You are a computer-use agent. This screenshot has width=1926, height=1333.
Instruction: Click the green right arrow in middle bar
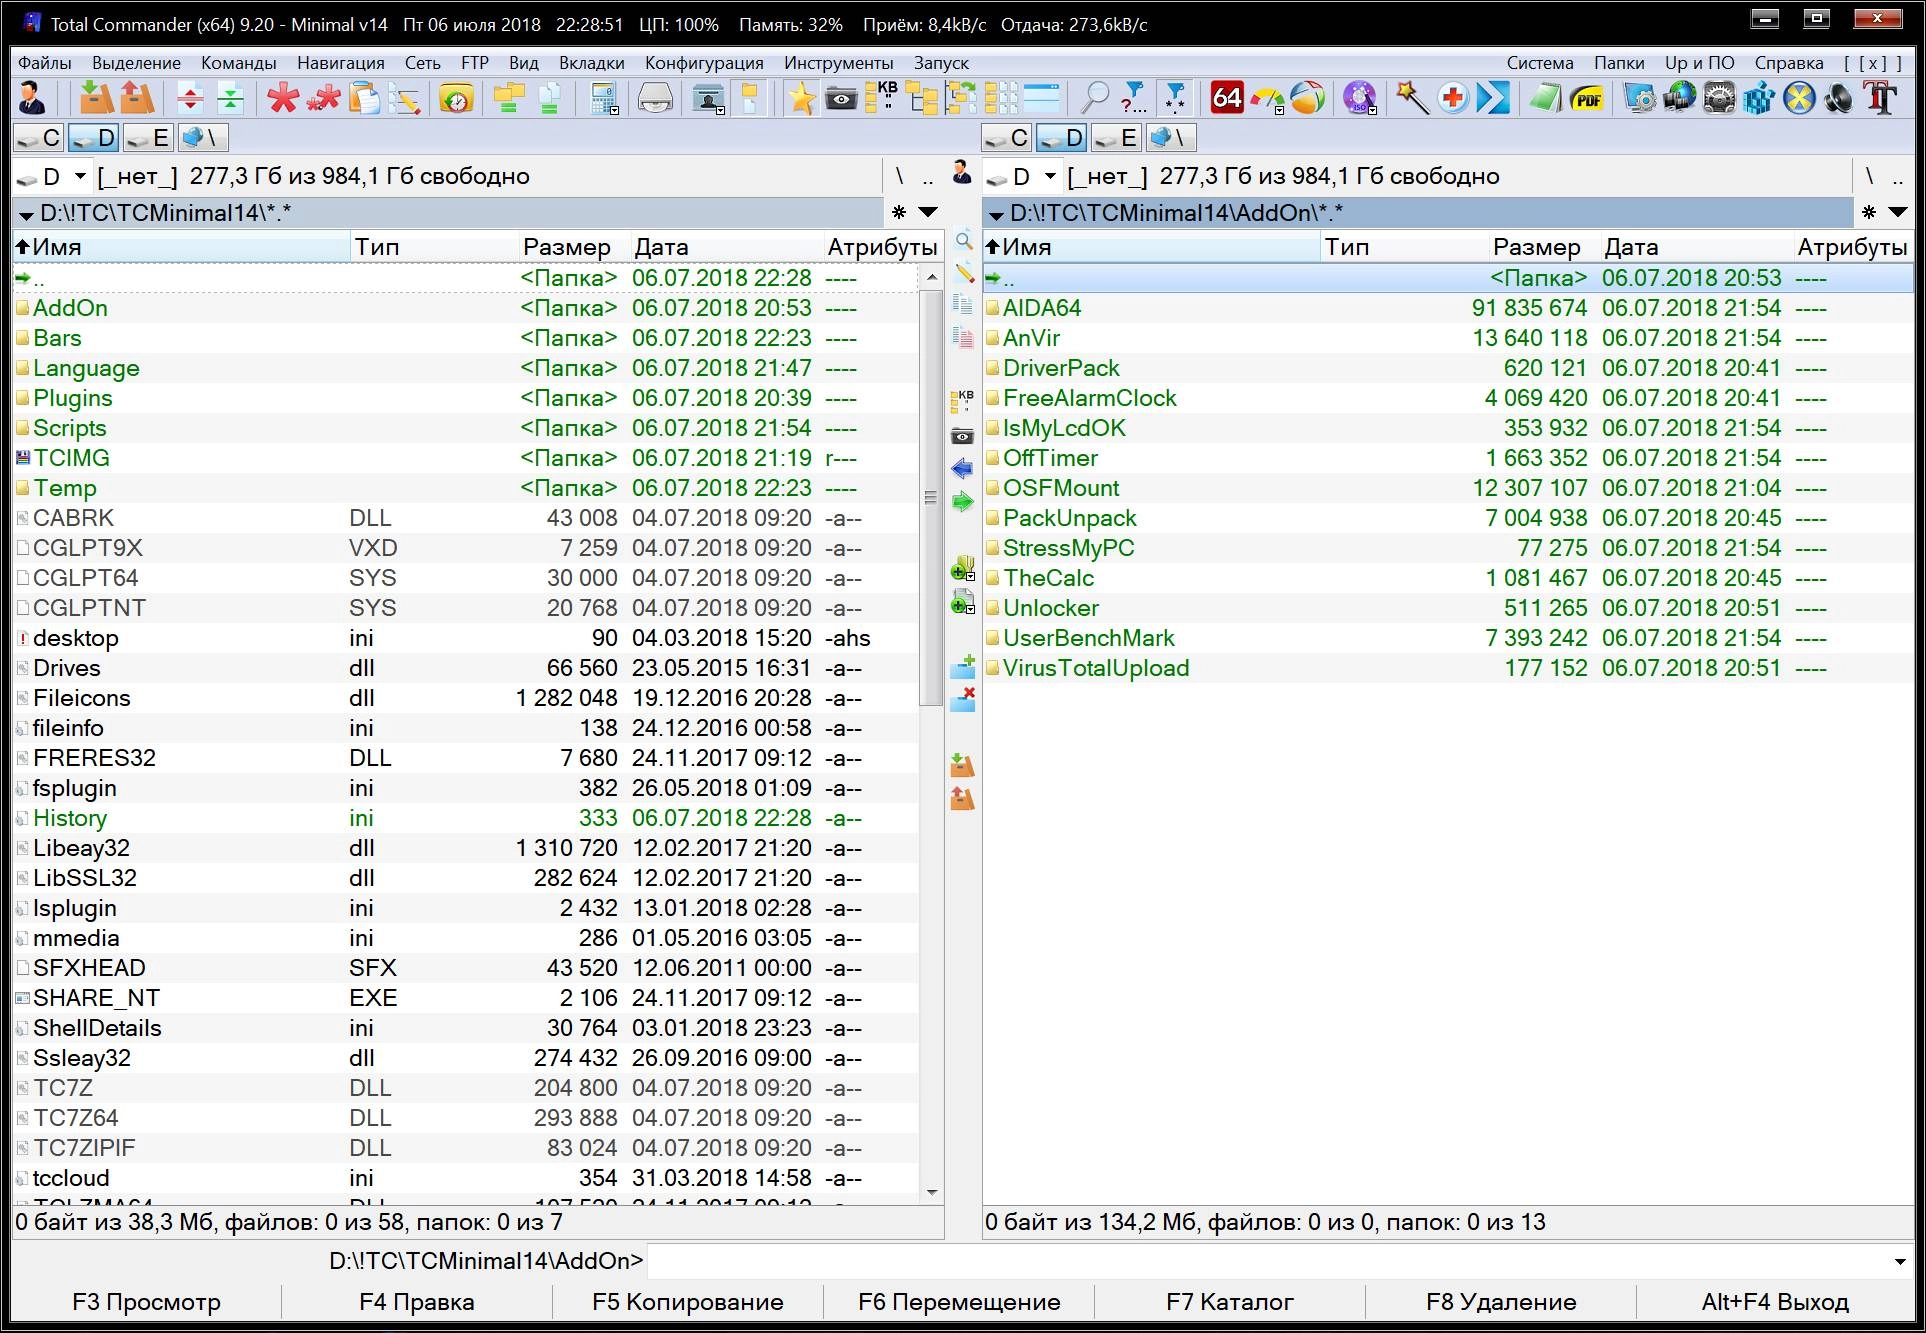[963, 501]
